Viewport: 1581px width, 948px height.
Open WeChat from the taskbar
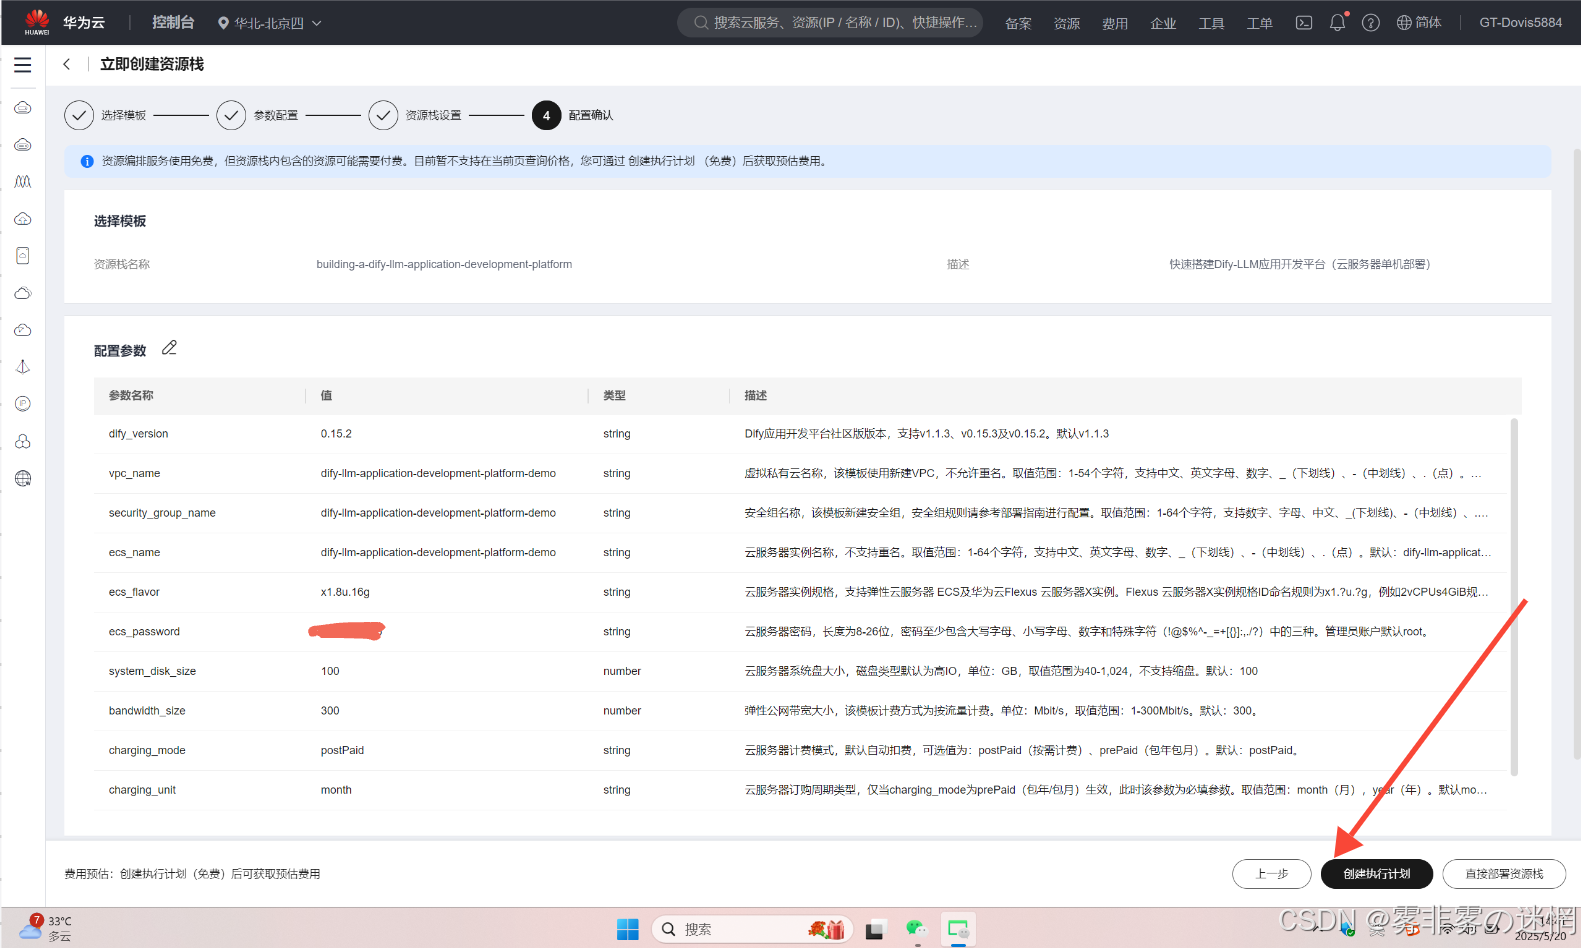coord(916,929)
